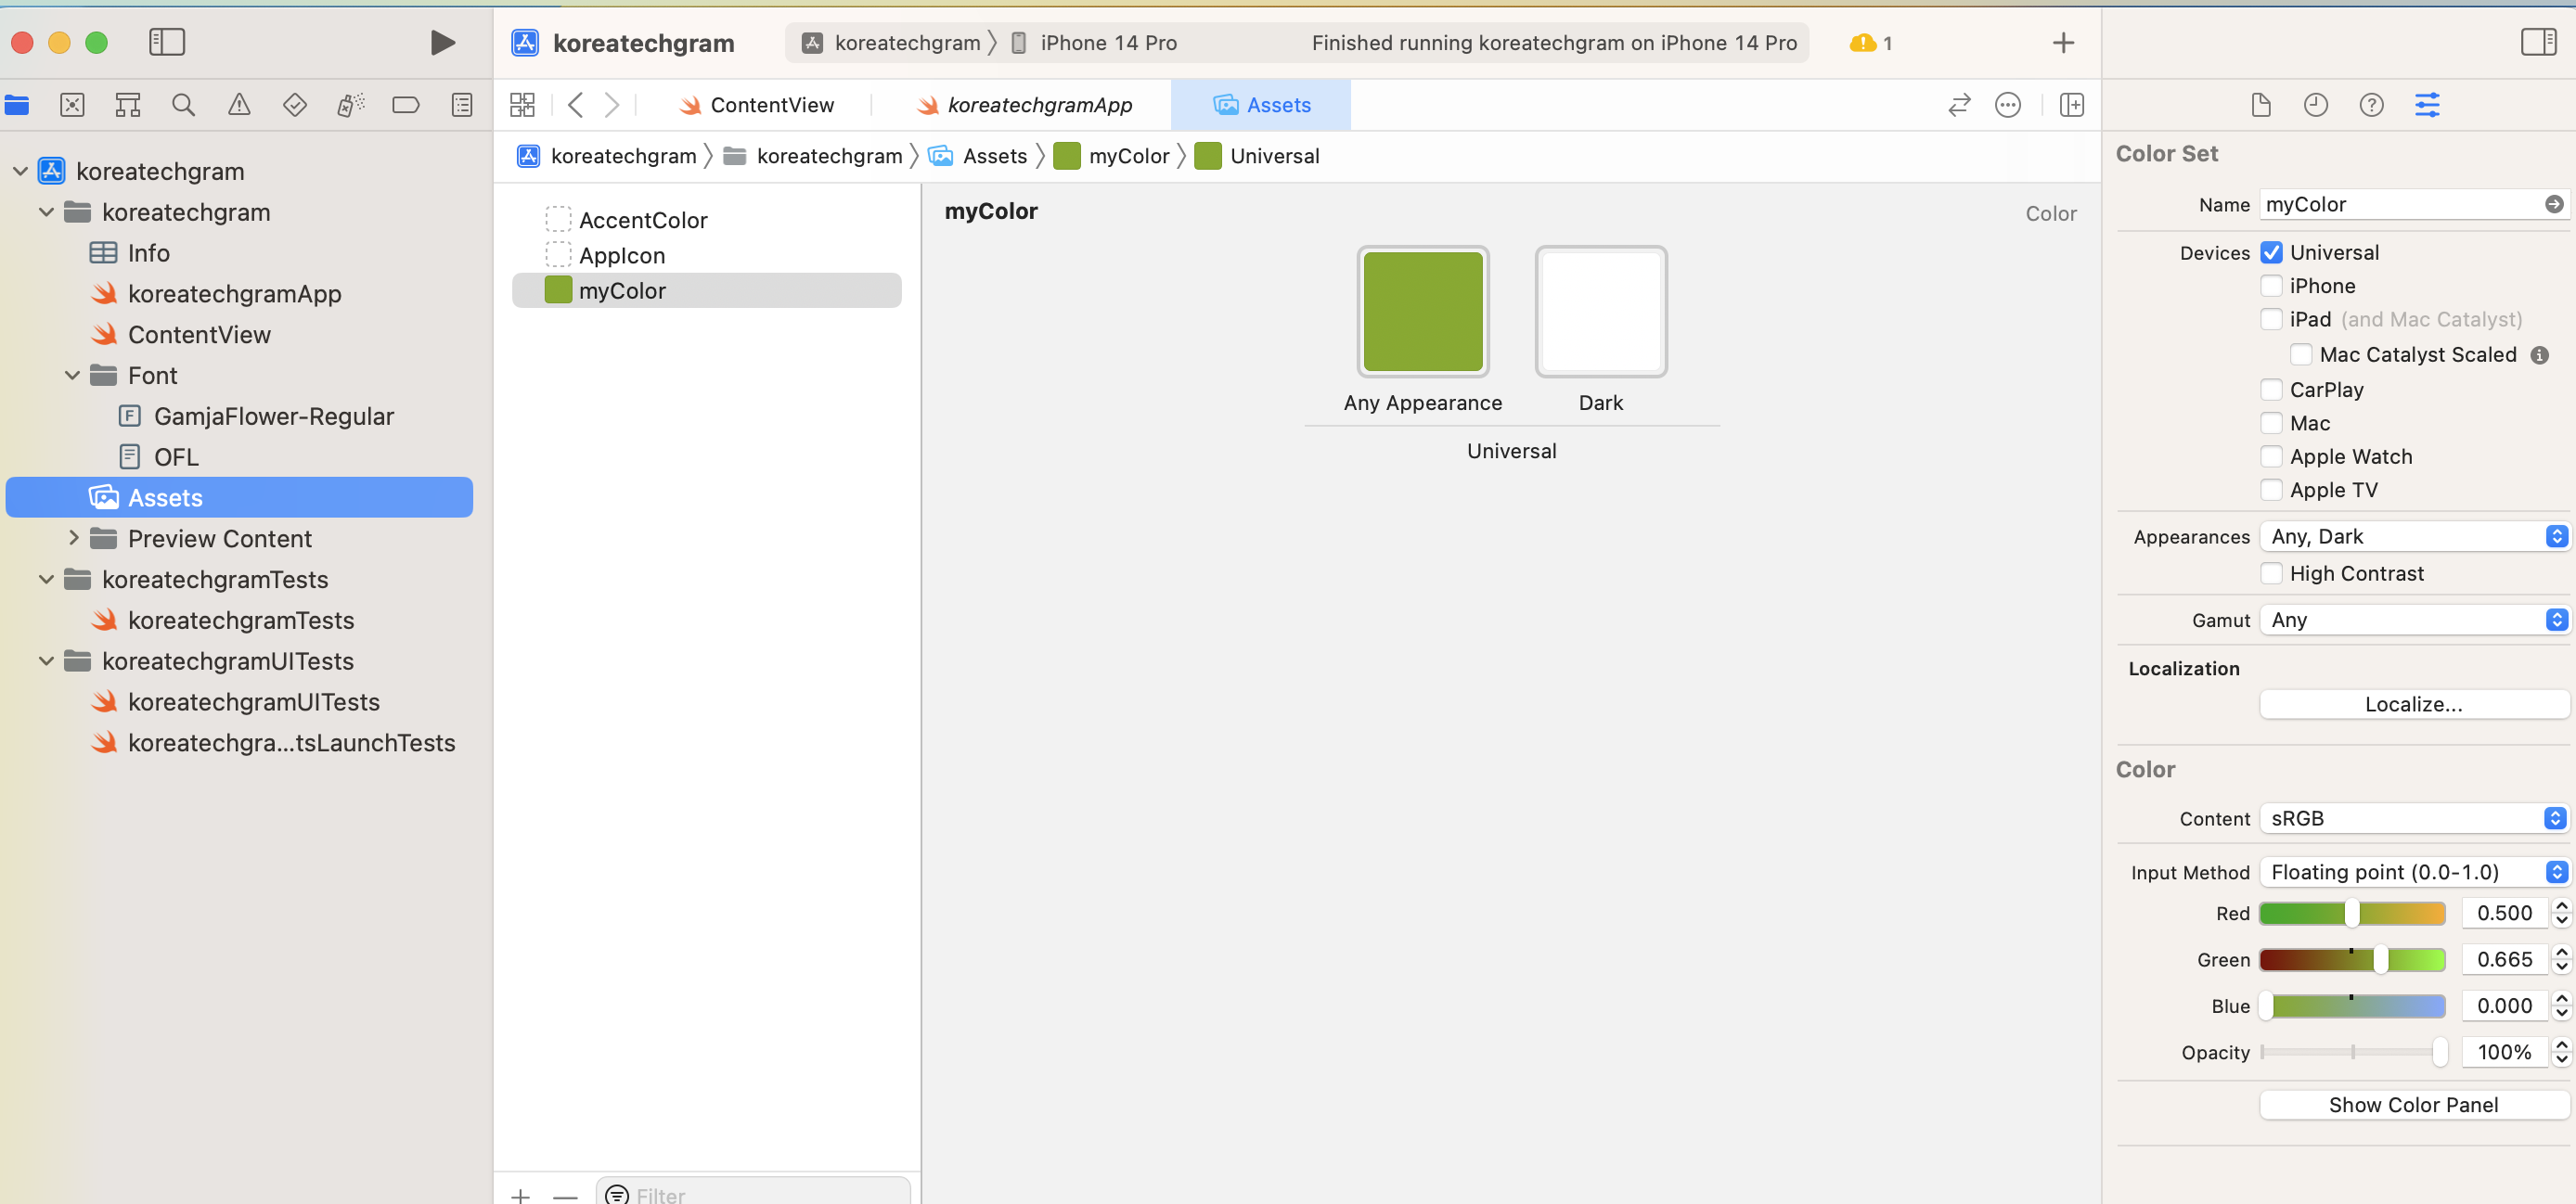Image resolution: width=2576 pixels, height=1204 pixels.
Task: Enable the CarPlay checkbox
Action: [2272, 389]
